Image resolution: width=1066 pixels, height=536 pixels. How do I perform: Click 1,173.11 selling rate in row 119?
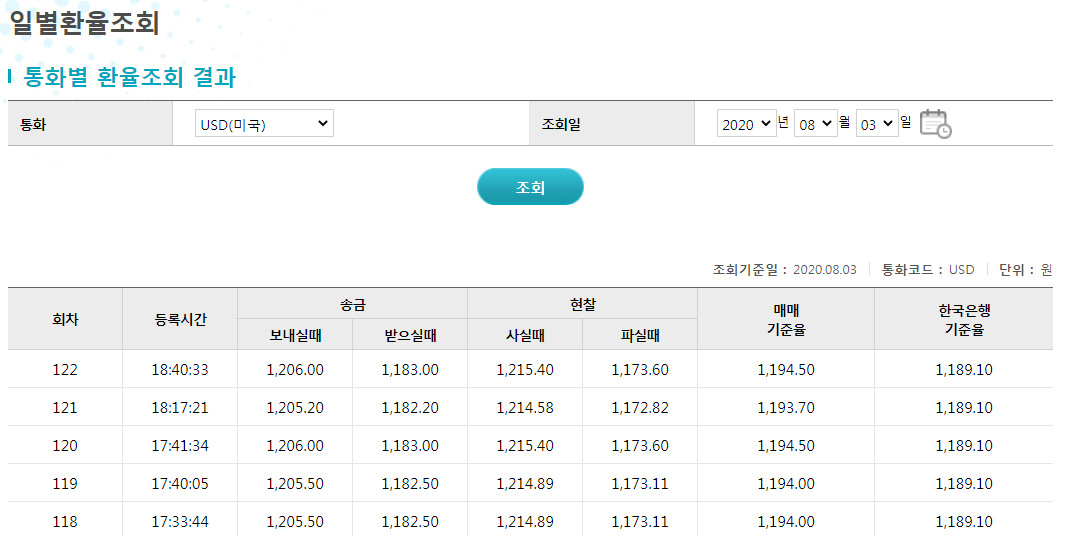click(x=640, y=484)
